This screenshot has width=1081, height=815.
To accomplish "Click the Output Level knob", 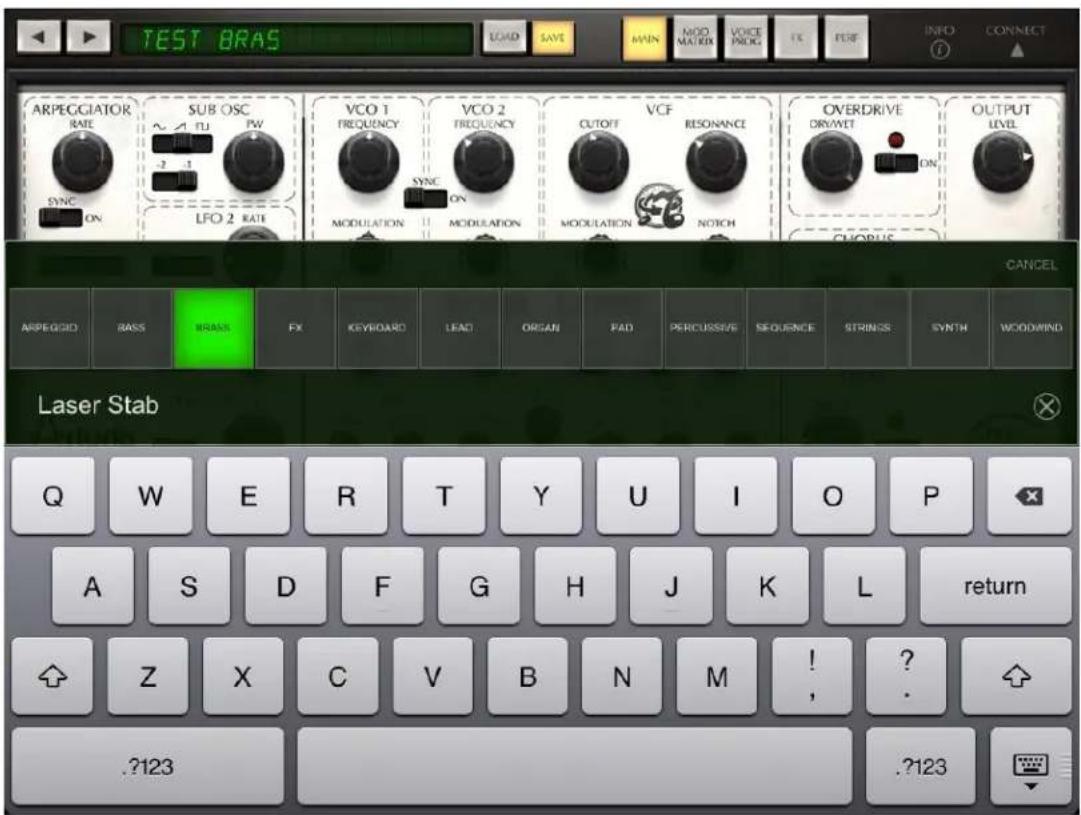I will (x=1003, y=161).
